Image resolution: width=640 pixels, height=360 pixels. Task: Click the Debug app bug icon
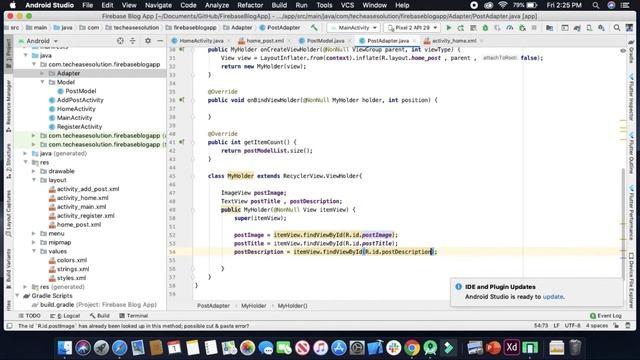point(485,28)
